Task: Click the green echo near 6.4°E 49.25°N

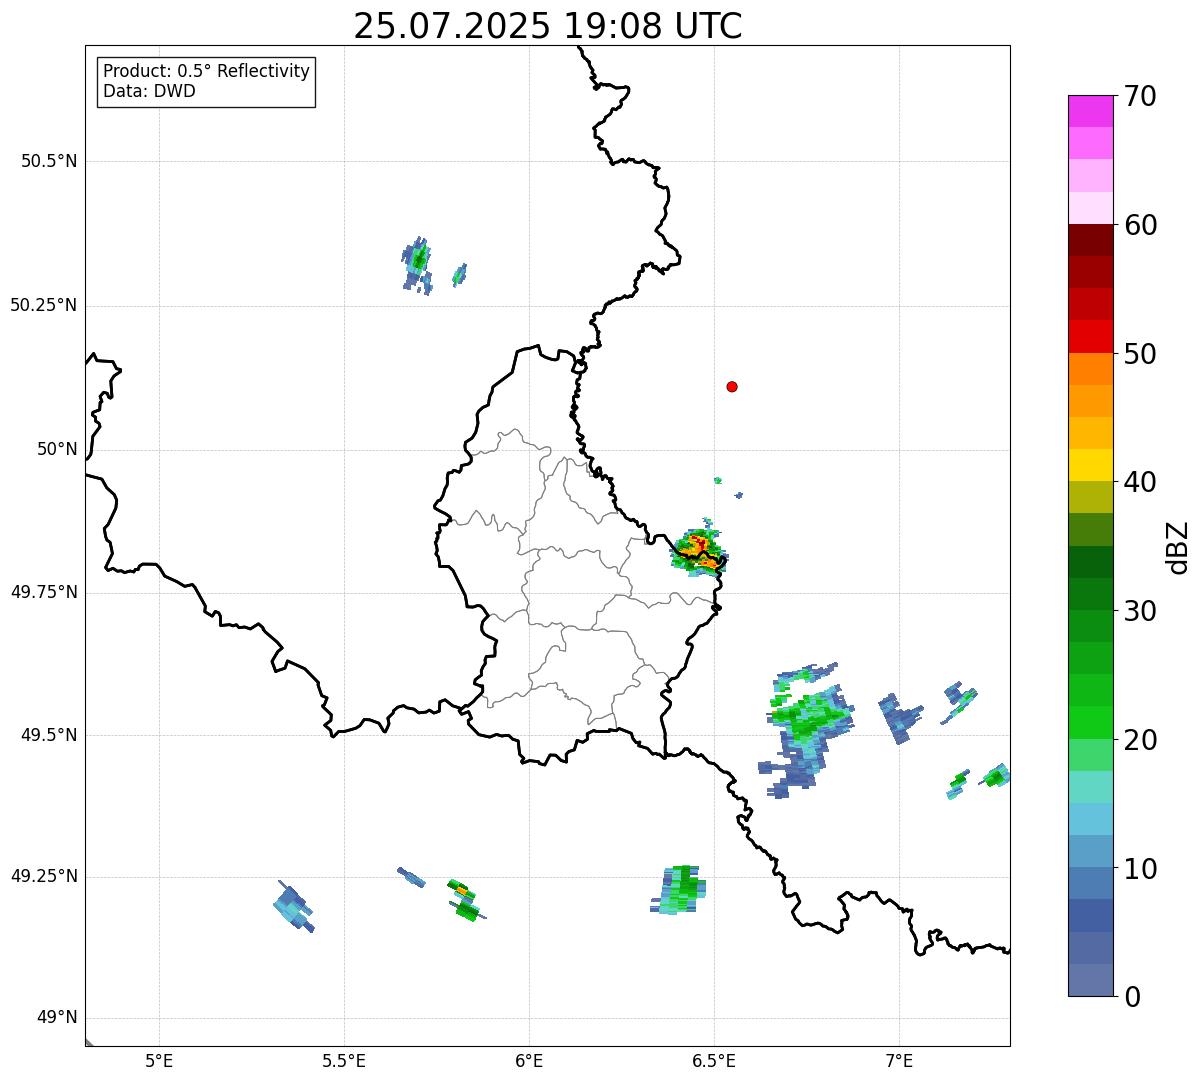Action: [x=681, y=890]
